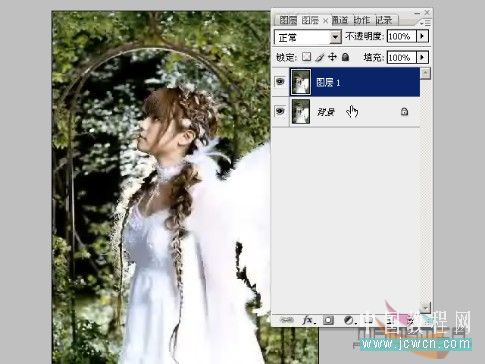This screenshot has height=364, width=485.
Task: Switch to the 动作 tab
Action: (x=362, y=20)
